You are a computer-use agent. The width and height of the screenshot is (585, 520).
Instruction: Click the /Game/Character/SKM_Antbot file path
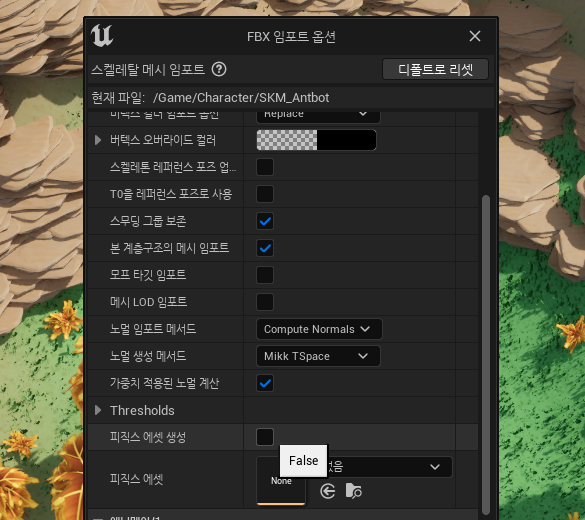tap(241, 98)
